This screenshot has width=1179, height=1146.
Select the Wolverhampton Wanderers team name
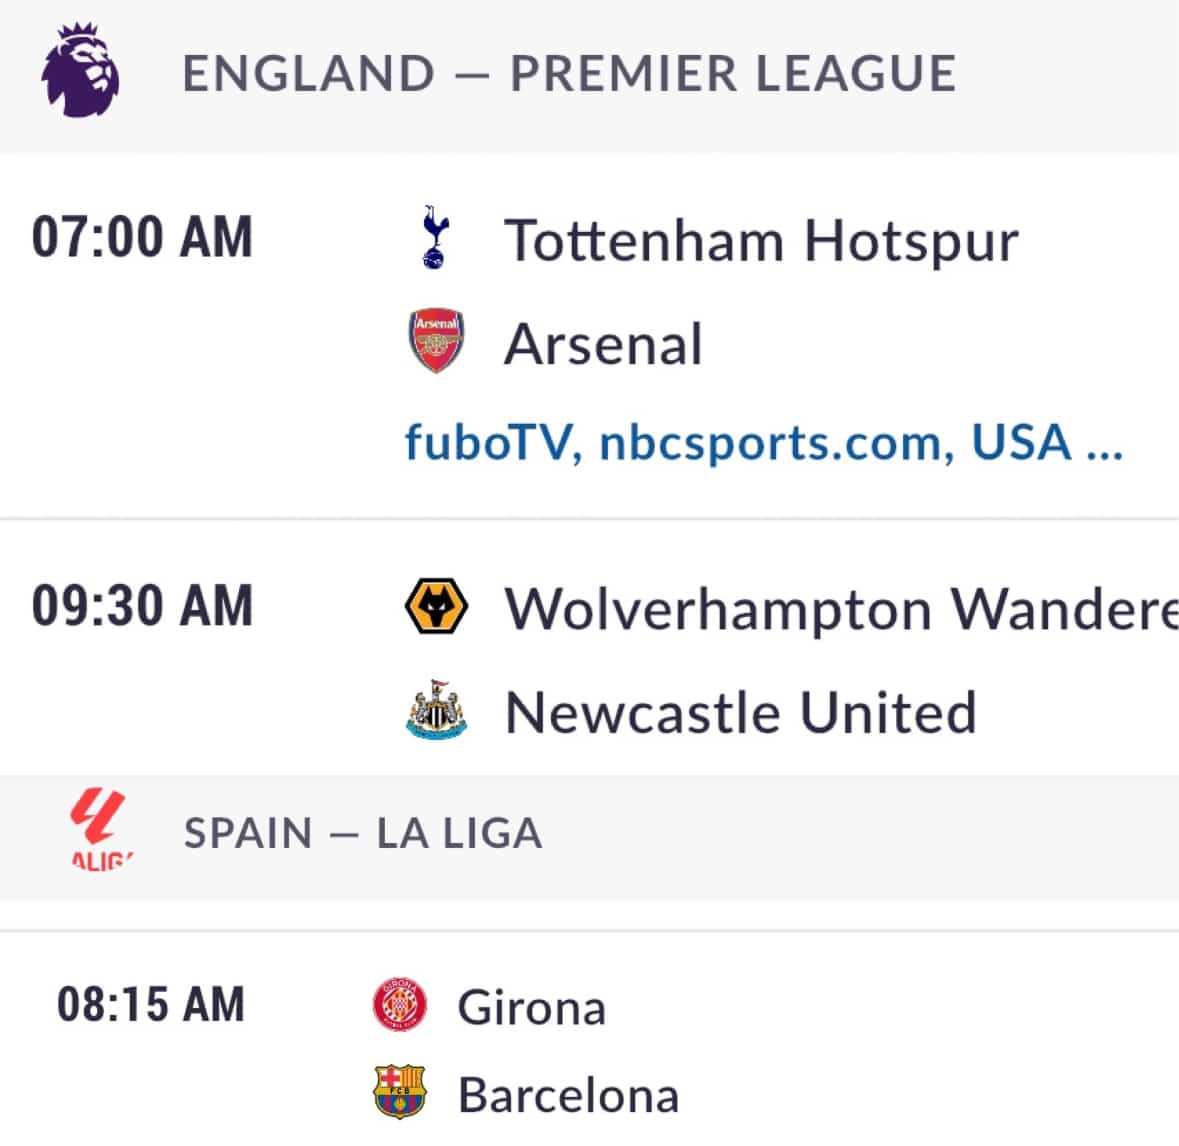[x=841, y=608]
